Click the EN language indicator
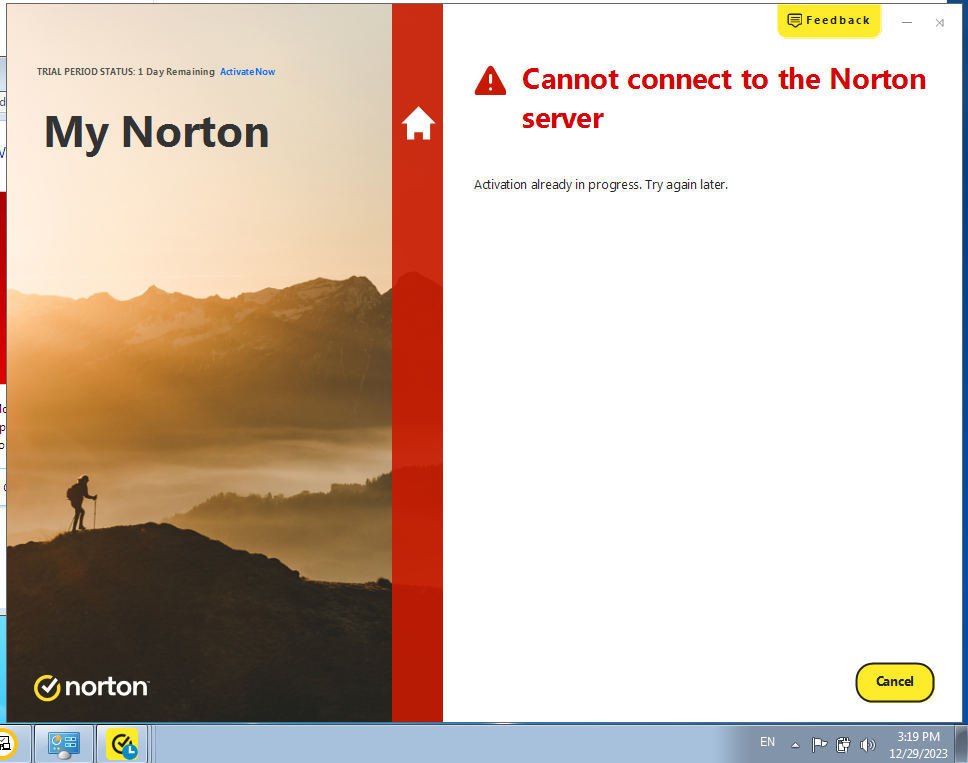968x763 pixels. point(767,742)
